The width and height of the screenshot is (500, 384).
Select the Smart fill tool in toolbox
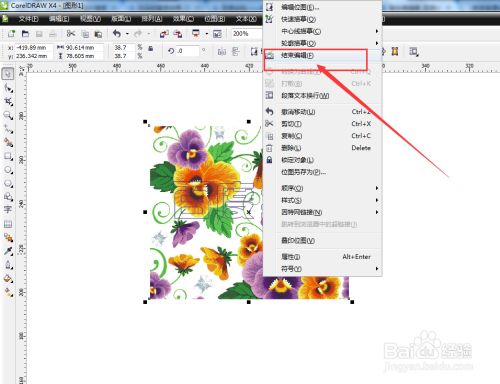click(8, 143)
